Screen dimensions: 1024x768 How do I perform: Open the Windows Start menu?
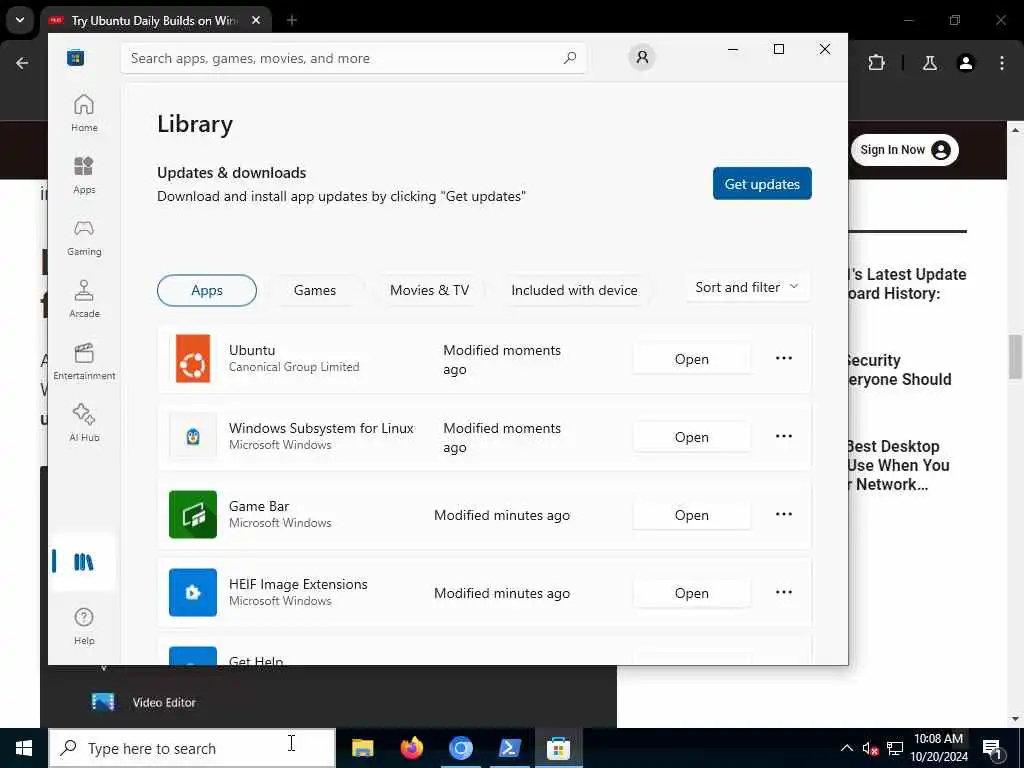click(x=24, y=748)
